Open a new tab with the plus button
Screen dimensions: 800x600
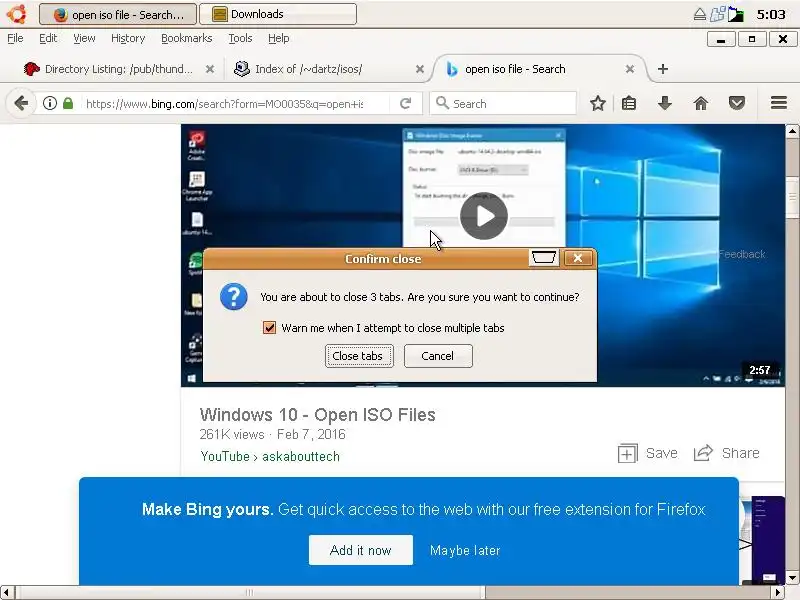tap(662, 69)
